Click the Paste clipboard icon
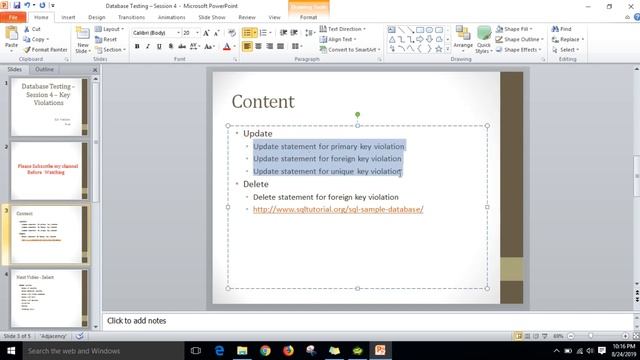This screenshot has width=640, height=360. click(11, 33)
